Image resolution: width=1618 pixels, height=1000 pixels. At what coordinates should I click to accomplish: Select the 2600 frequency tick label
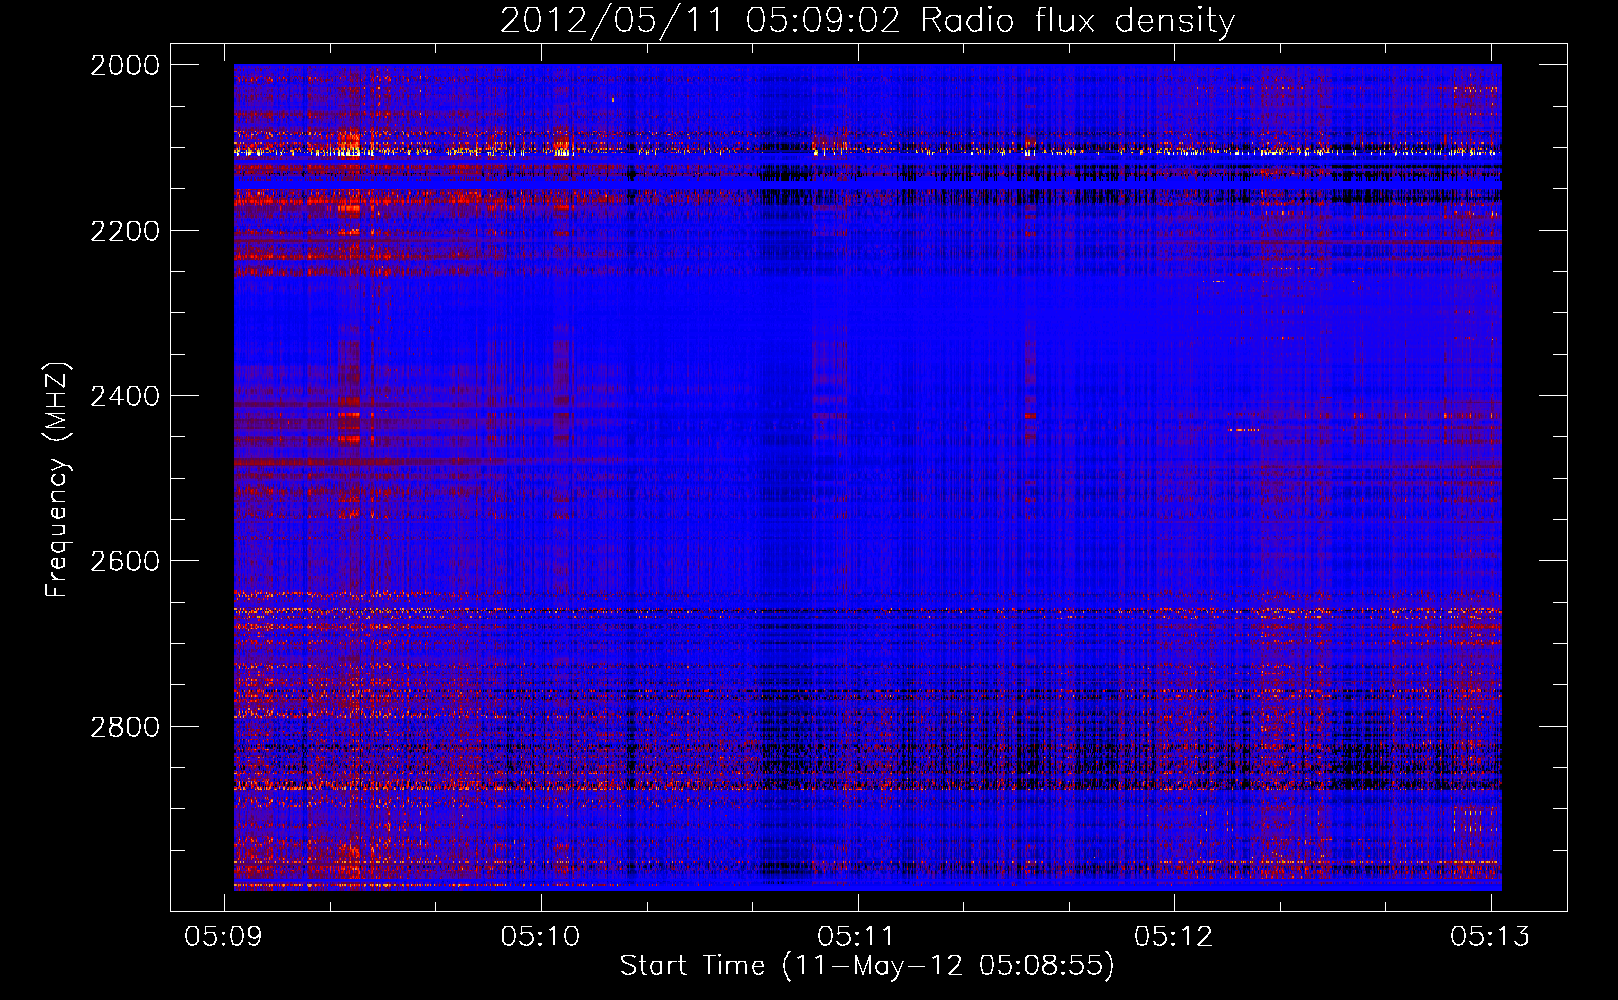125,561
